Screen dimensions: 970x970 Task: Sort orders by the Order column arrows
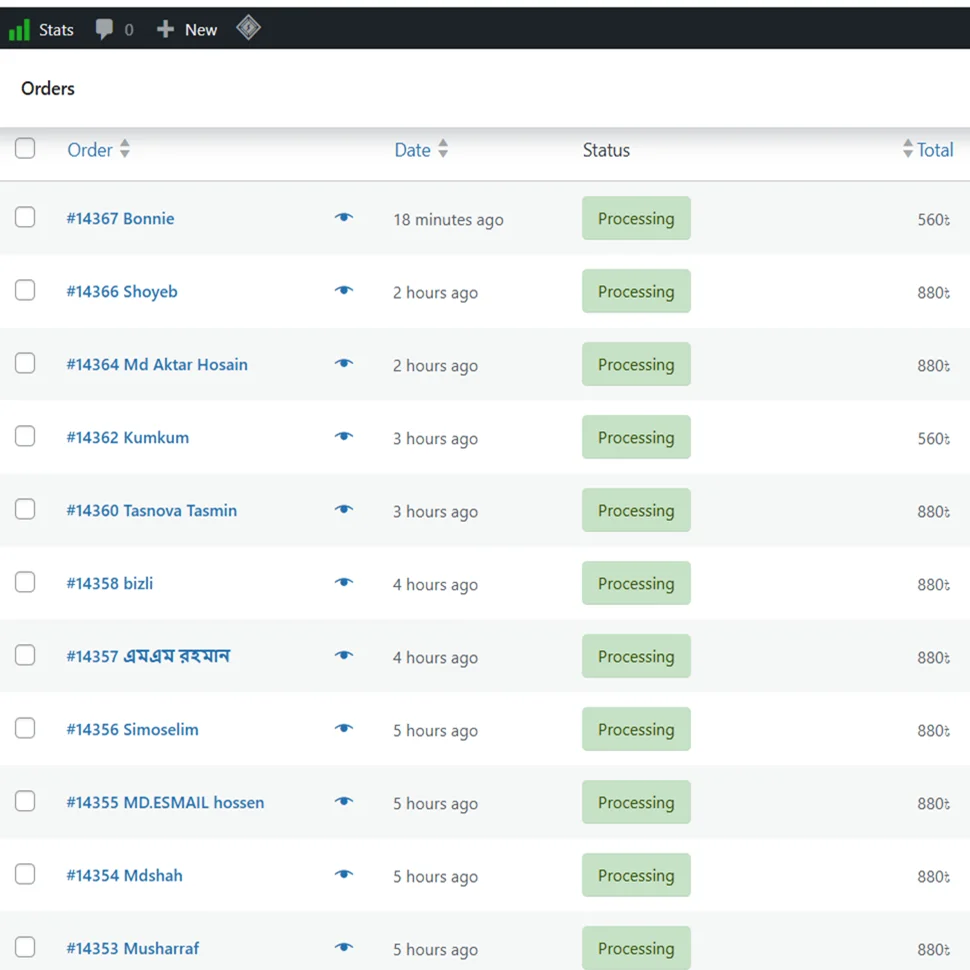(x=124, y=148)
